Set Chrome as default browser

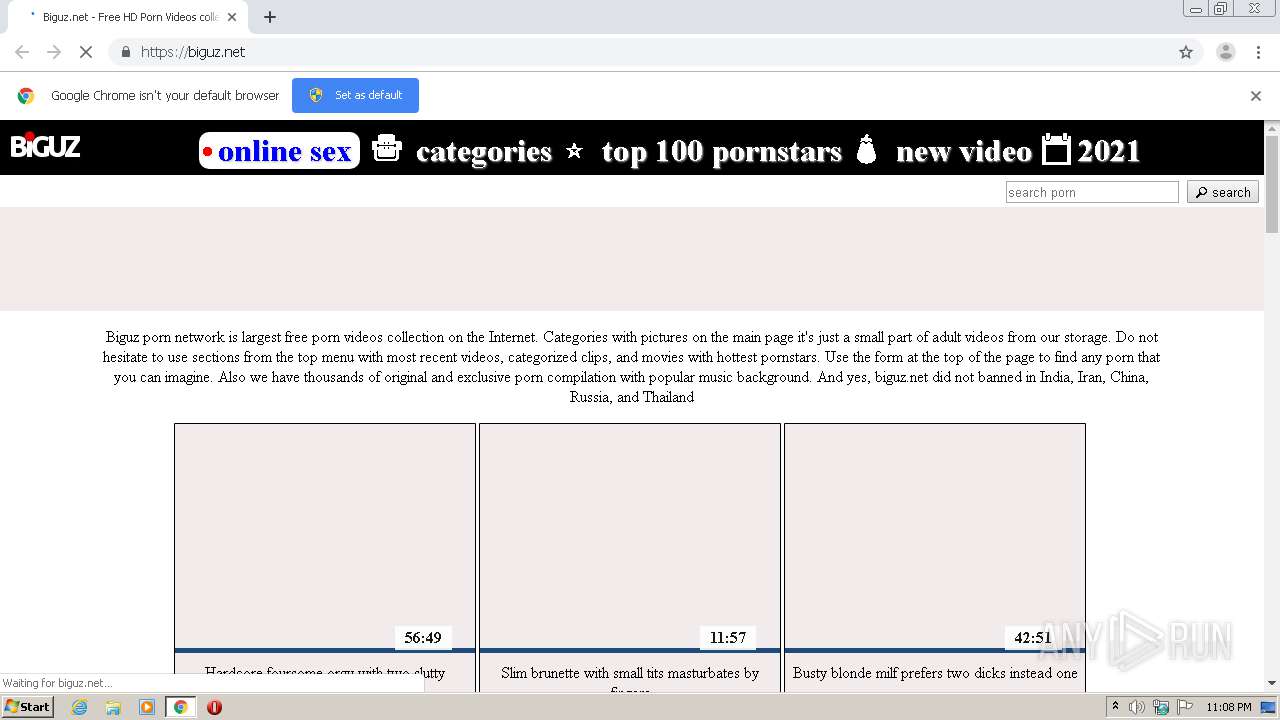pos(355,95)
